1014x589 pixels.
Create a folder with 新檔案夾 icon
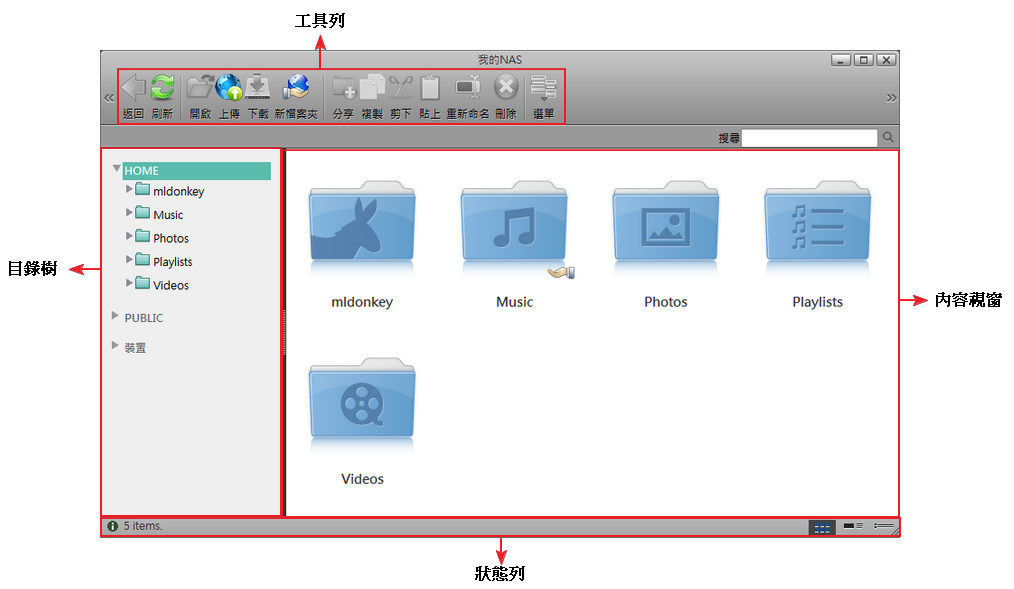(x=295, y=88)
